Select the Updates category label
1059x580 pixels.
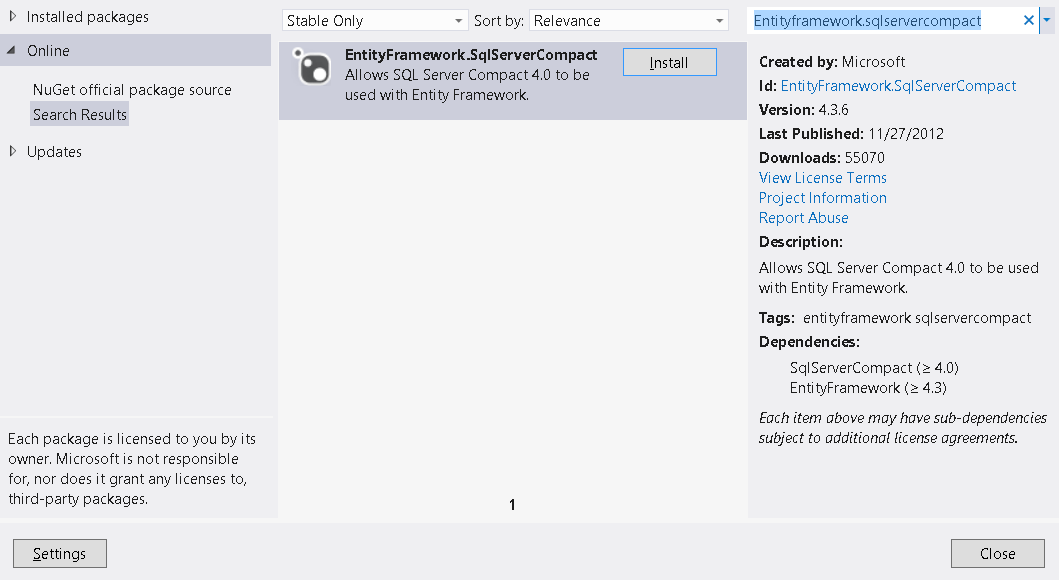[x=54, y=152]
